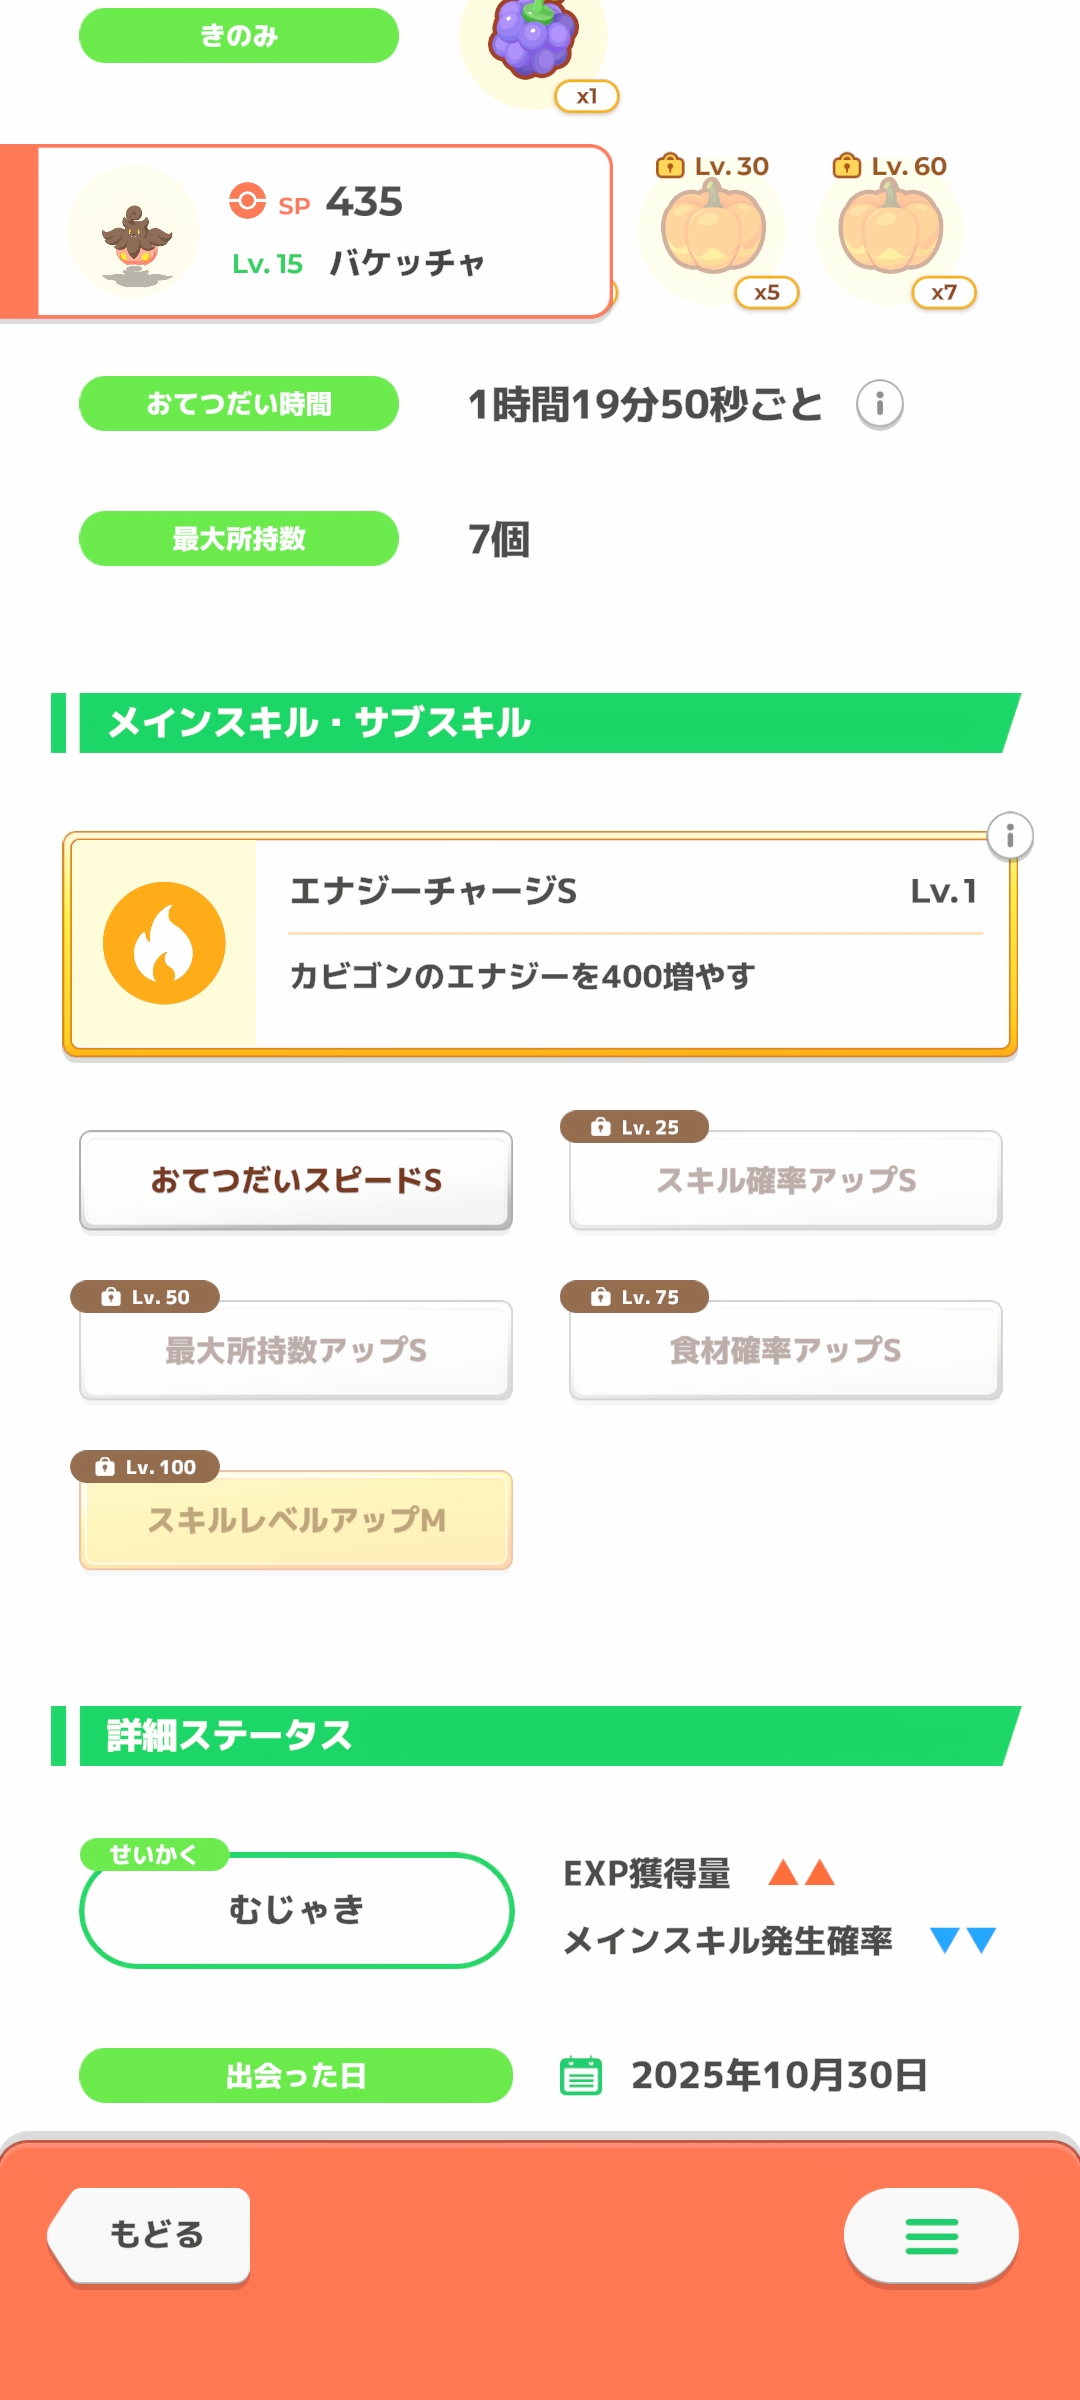The image size is (1080, 2400).
Task: Select the locked 食材確率アップS sub skill
Action: [x=786, y=1350]
